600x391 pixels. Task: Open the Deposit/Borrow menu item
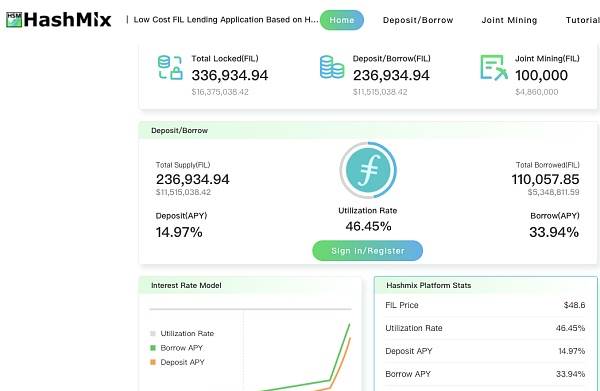[x=418, y=20]
